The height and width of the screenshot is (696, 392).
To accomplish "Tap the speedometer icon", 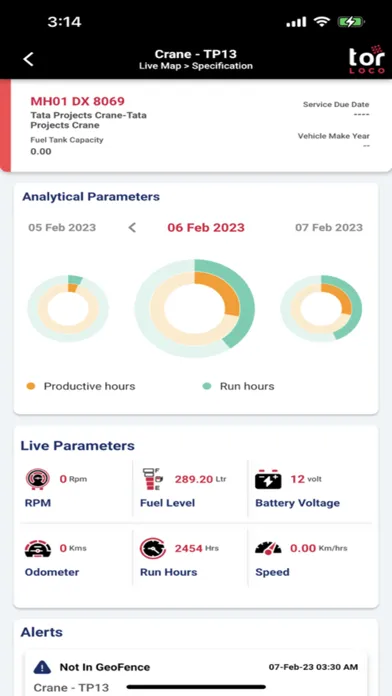I will click(x=268, y=548).
